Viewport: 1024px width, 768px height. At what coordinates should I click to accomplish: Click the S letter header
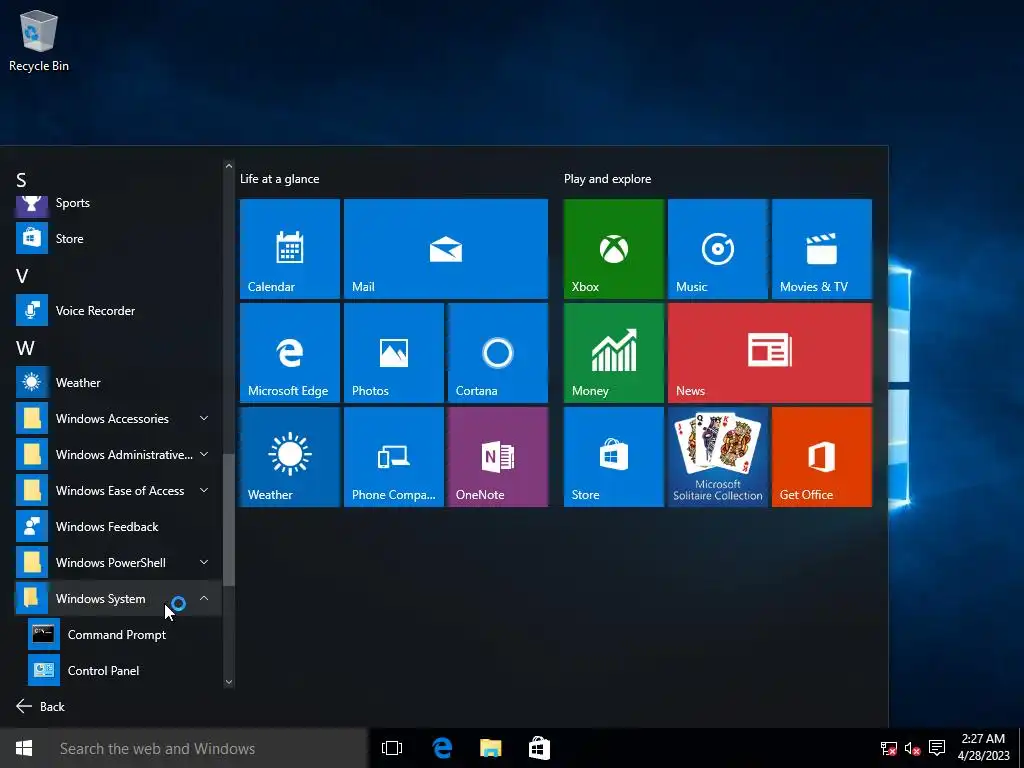22,180
